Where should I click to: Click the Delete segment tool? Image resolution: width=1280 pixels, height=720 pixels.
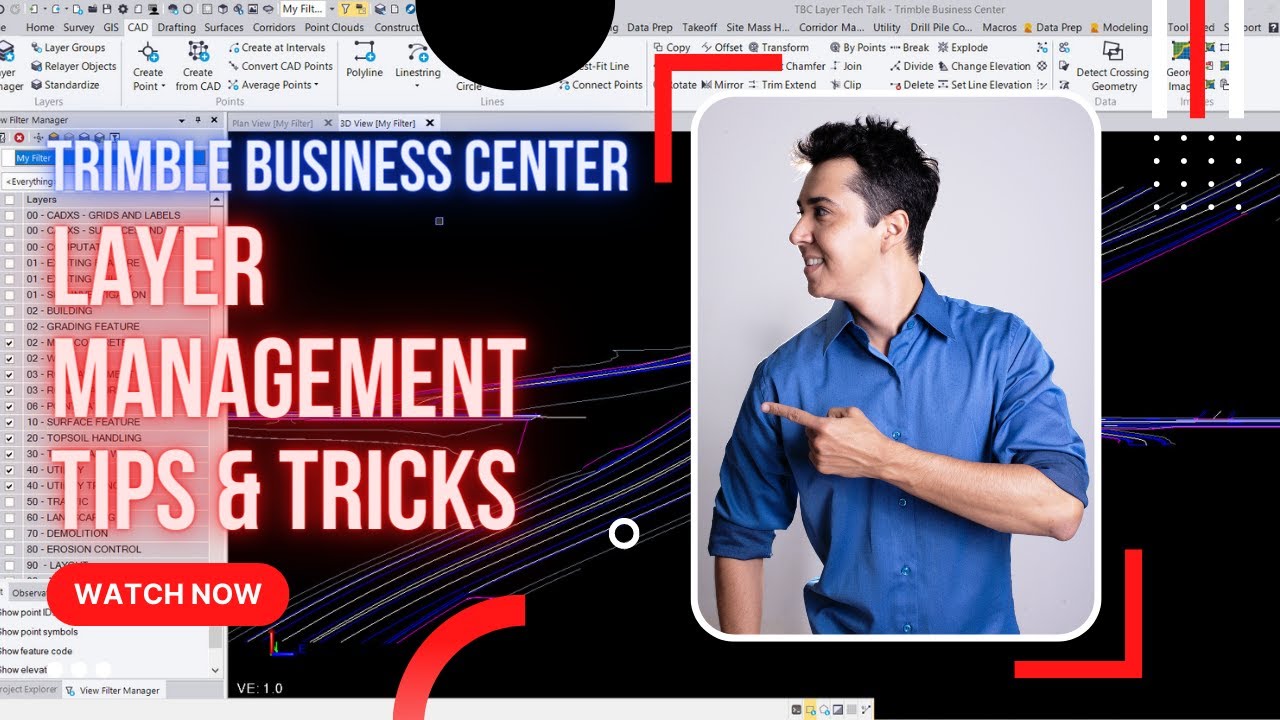911,85
